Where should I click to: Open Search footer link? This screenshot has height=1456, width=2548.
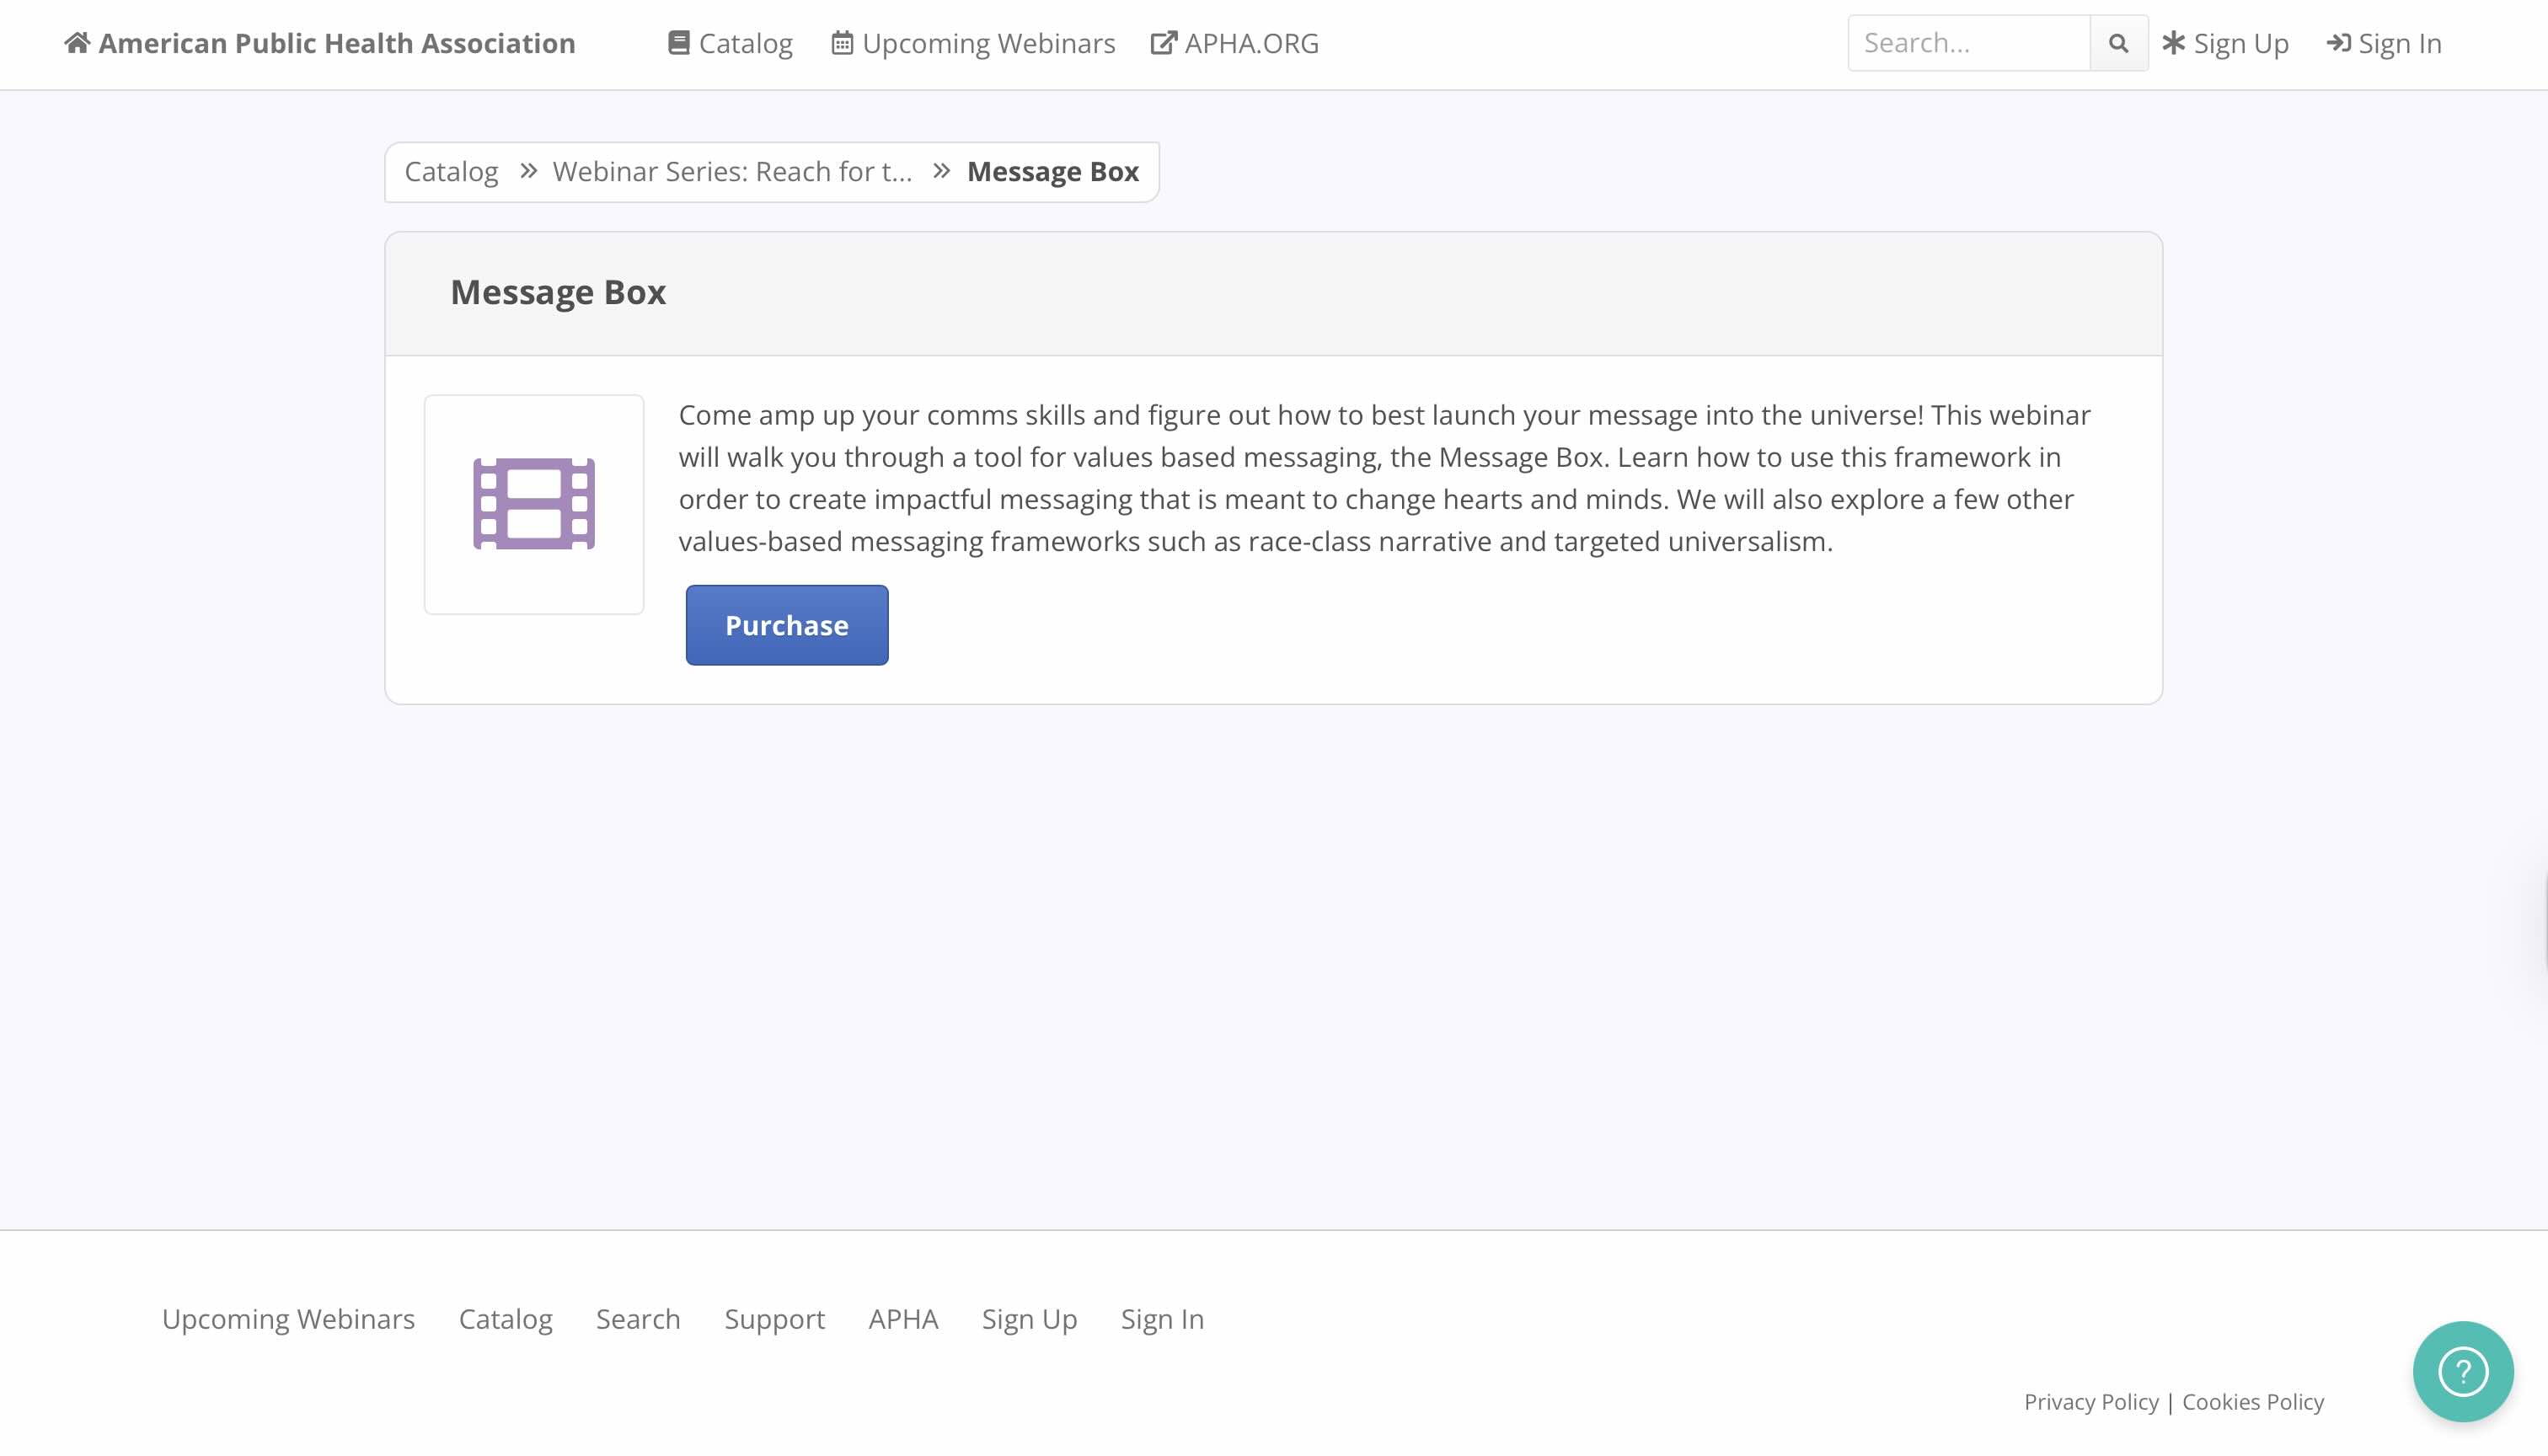[638, 1319]
